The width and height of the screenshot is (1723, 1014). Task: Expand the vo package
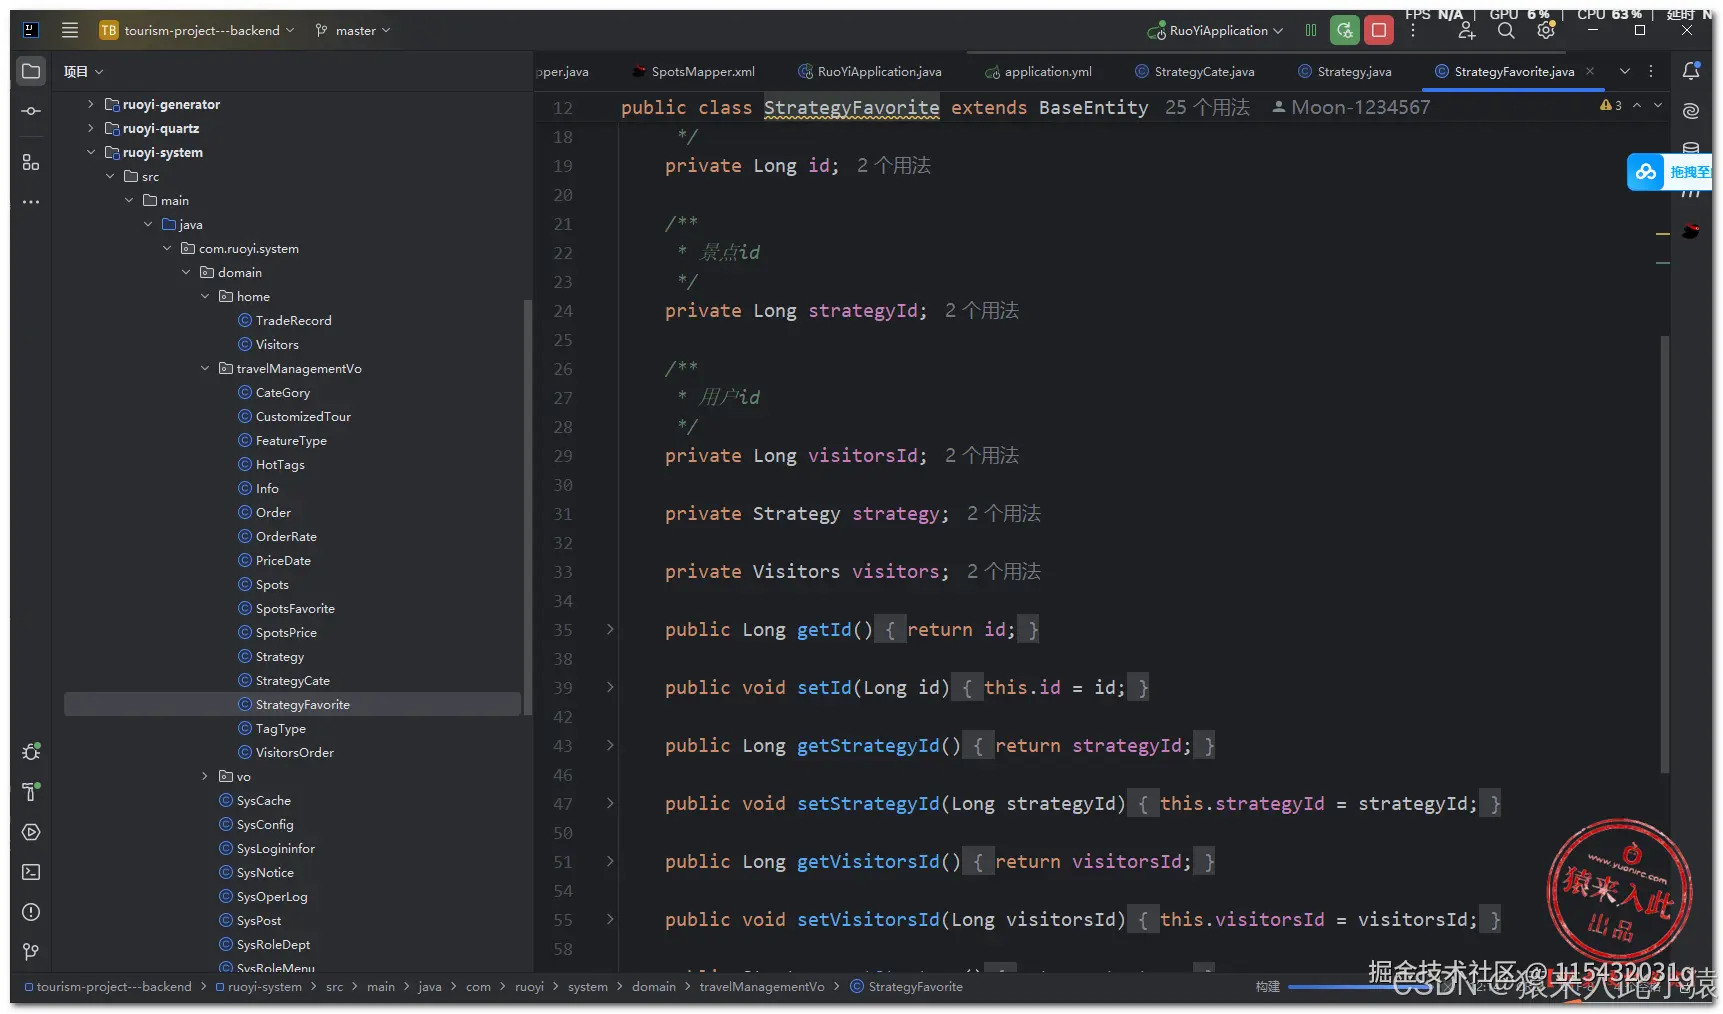[x=205, y=776]
